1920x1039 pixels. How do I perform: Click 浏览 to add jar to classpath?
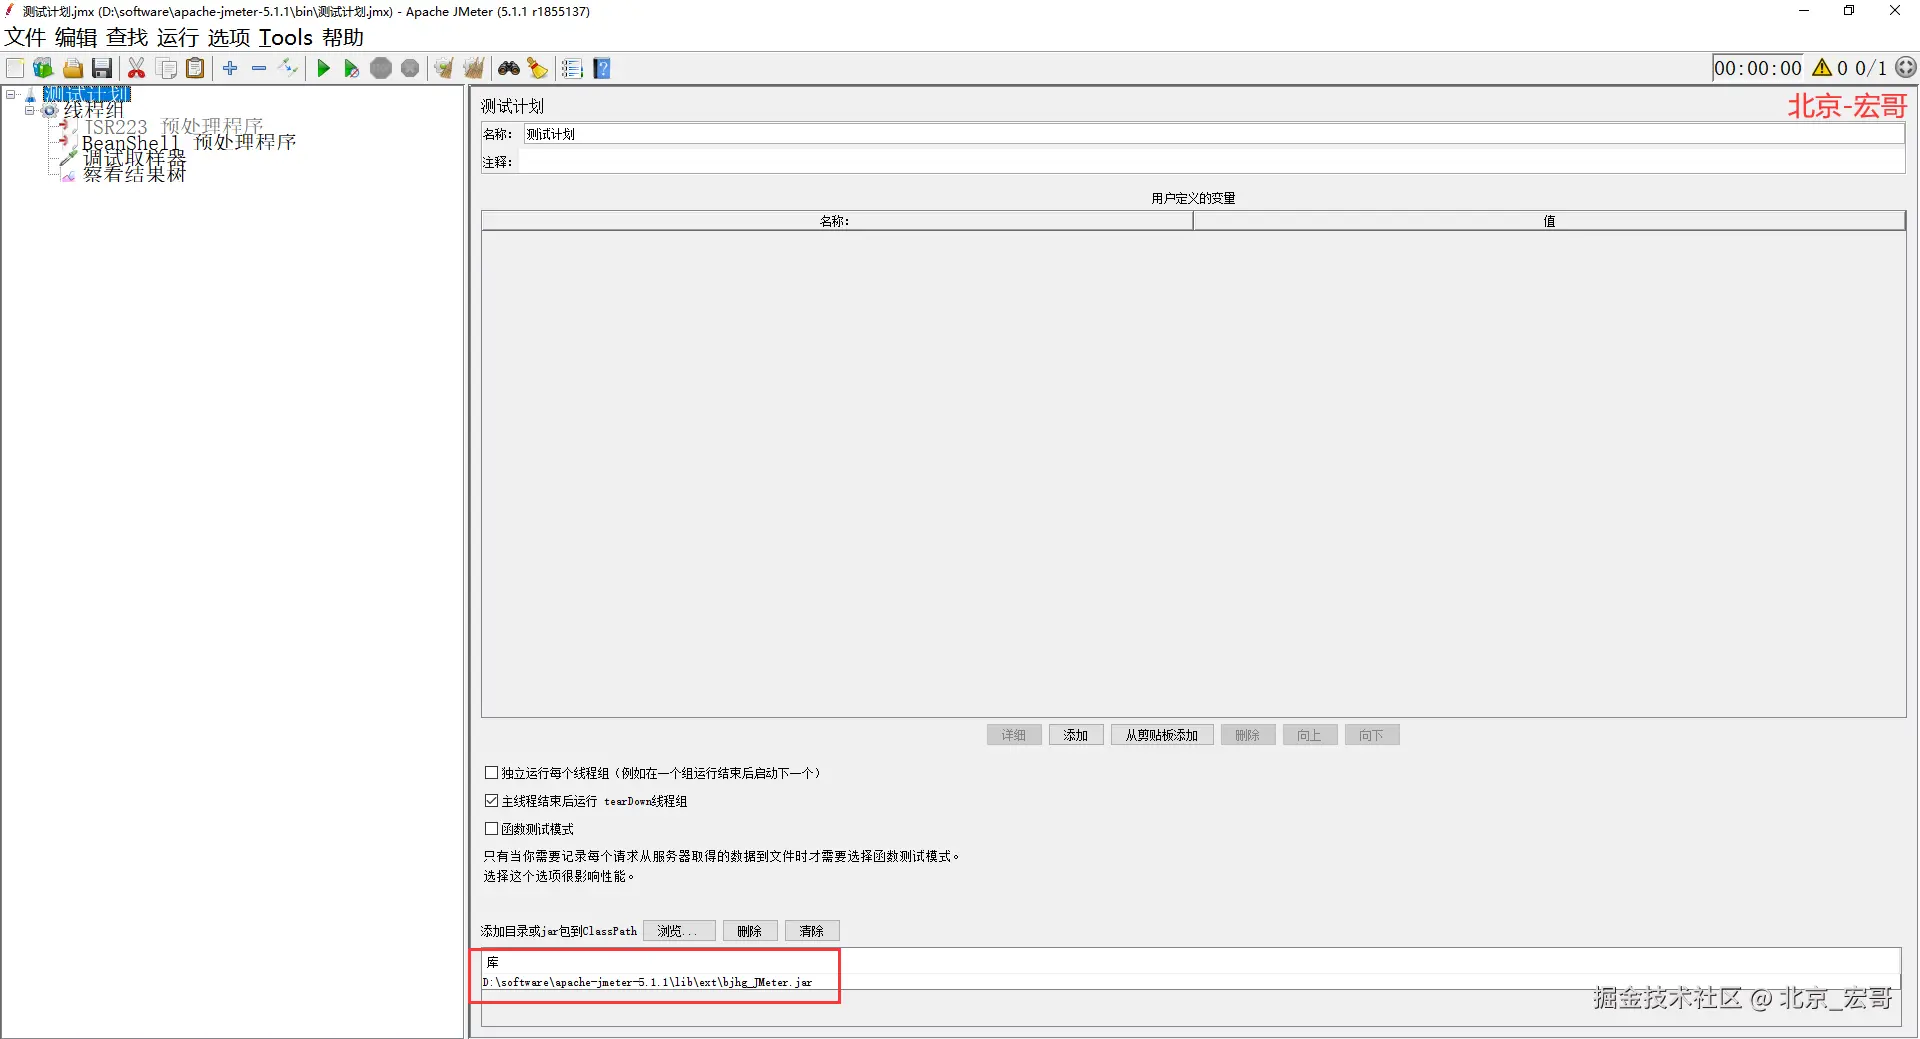tap(679, 931)
